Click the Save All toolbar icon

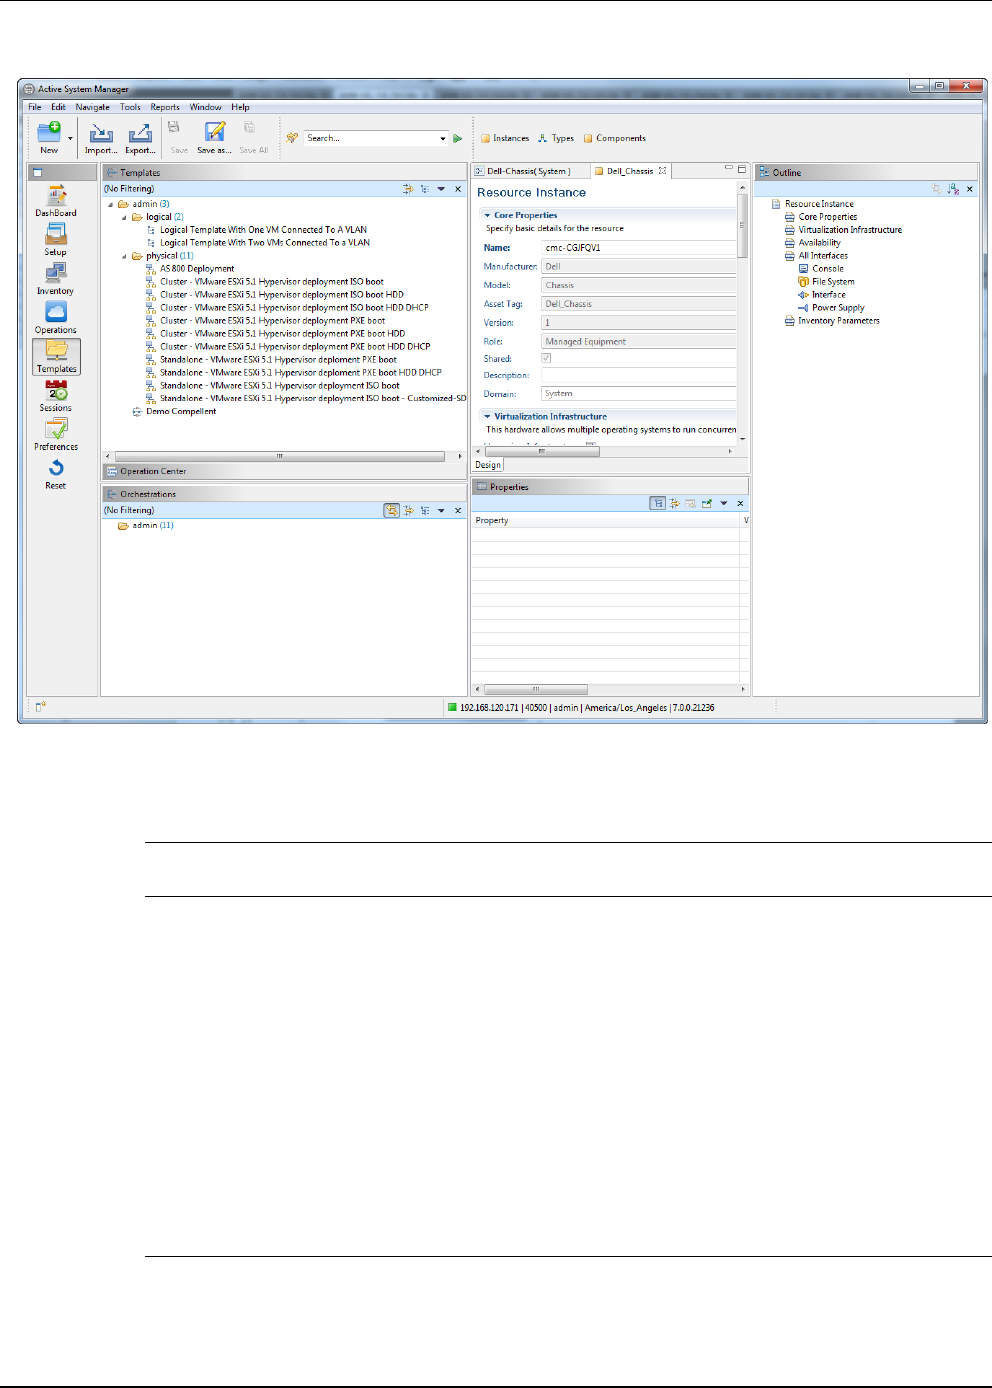pos(250,127)
